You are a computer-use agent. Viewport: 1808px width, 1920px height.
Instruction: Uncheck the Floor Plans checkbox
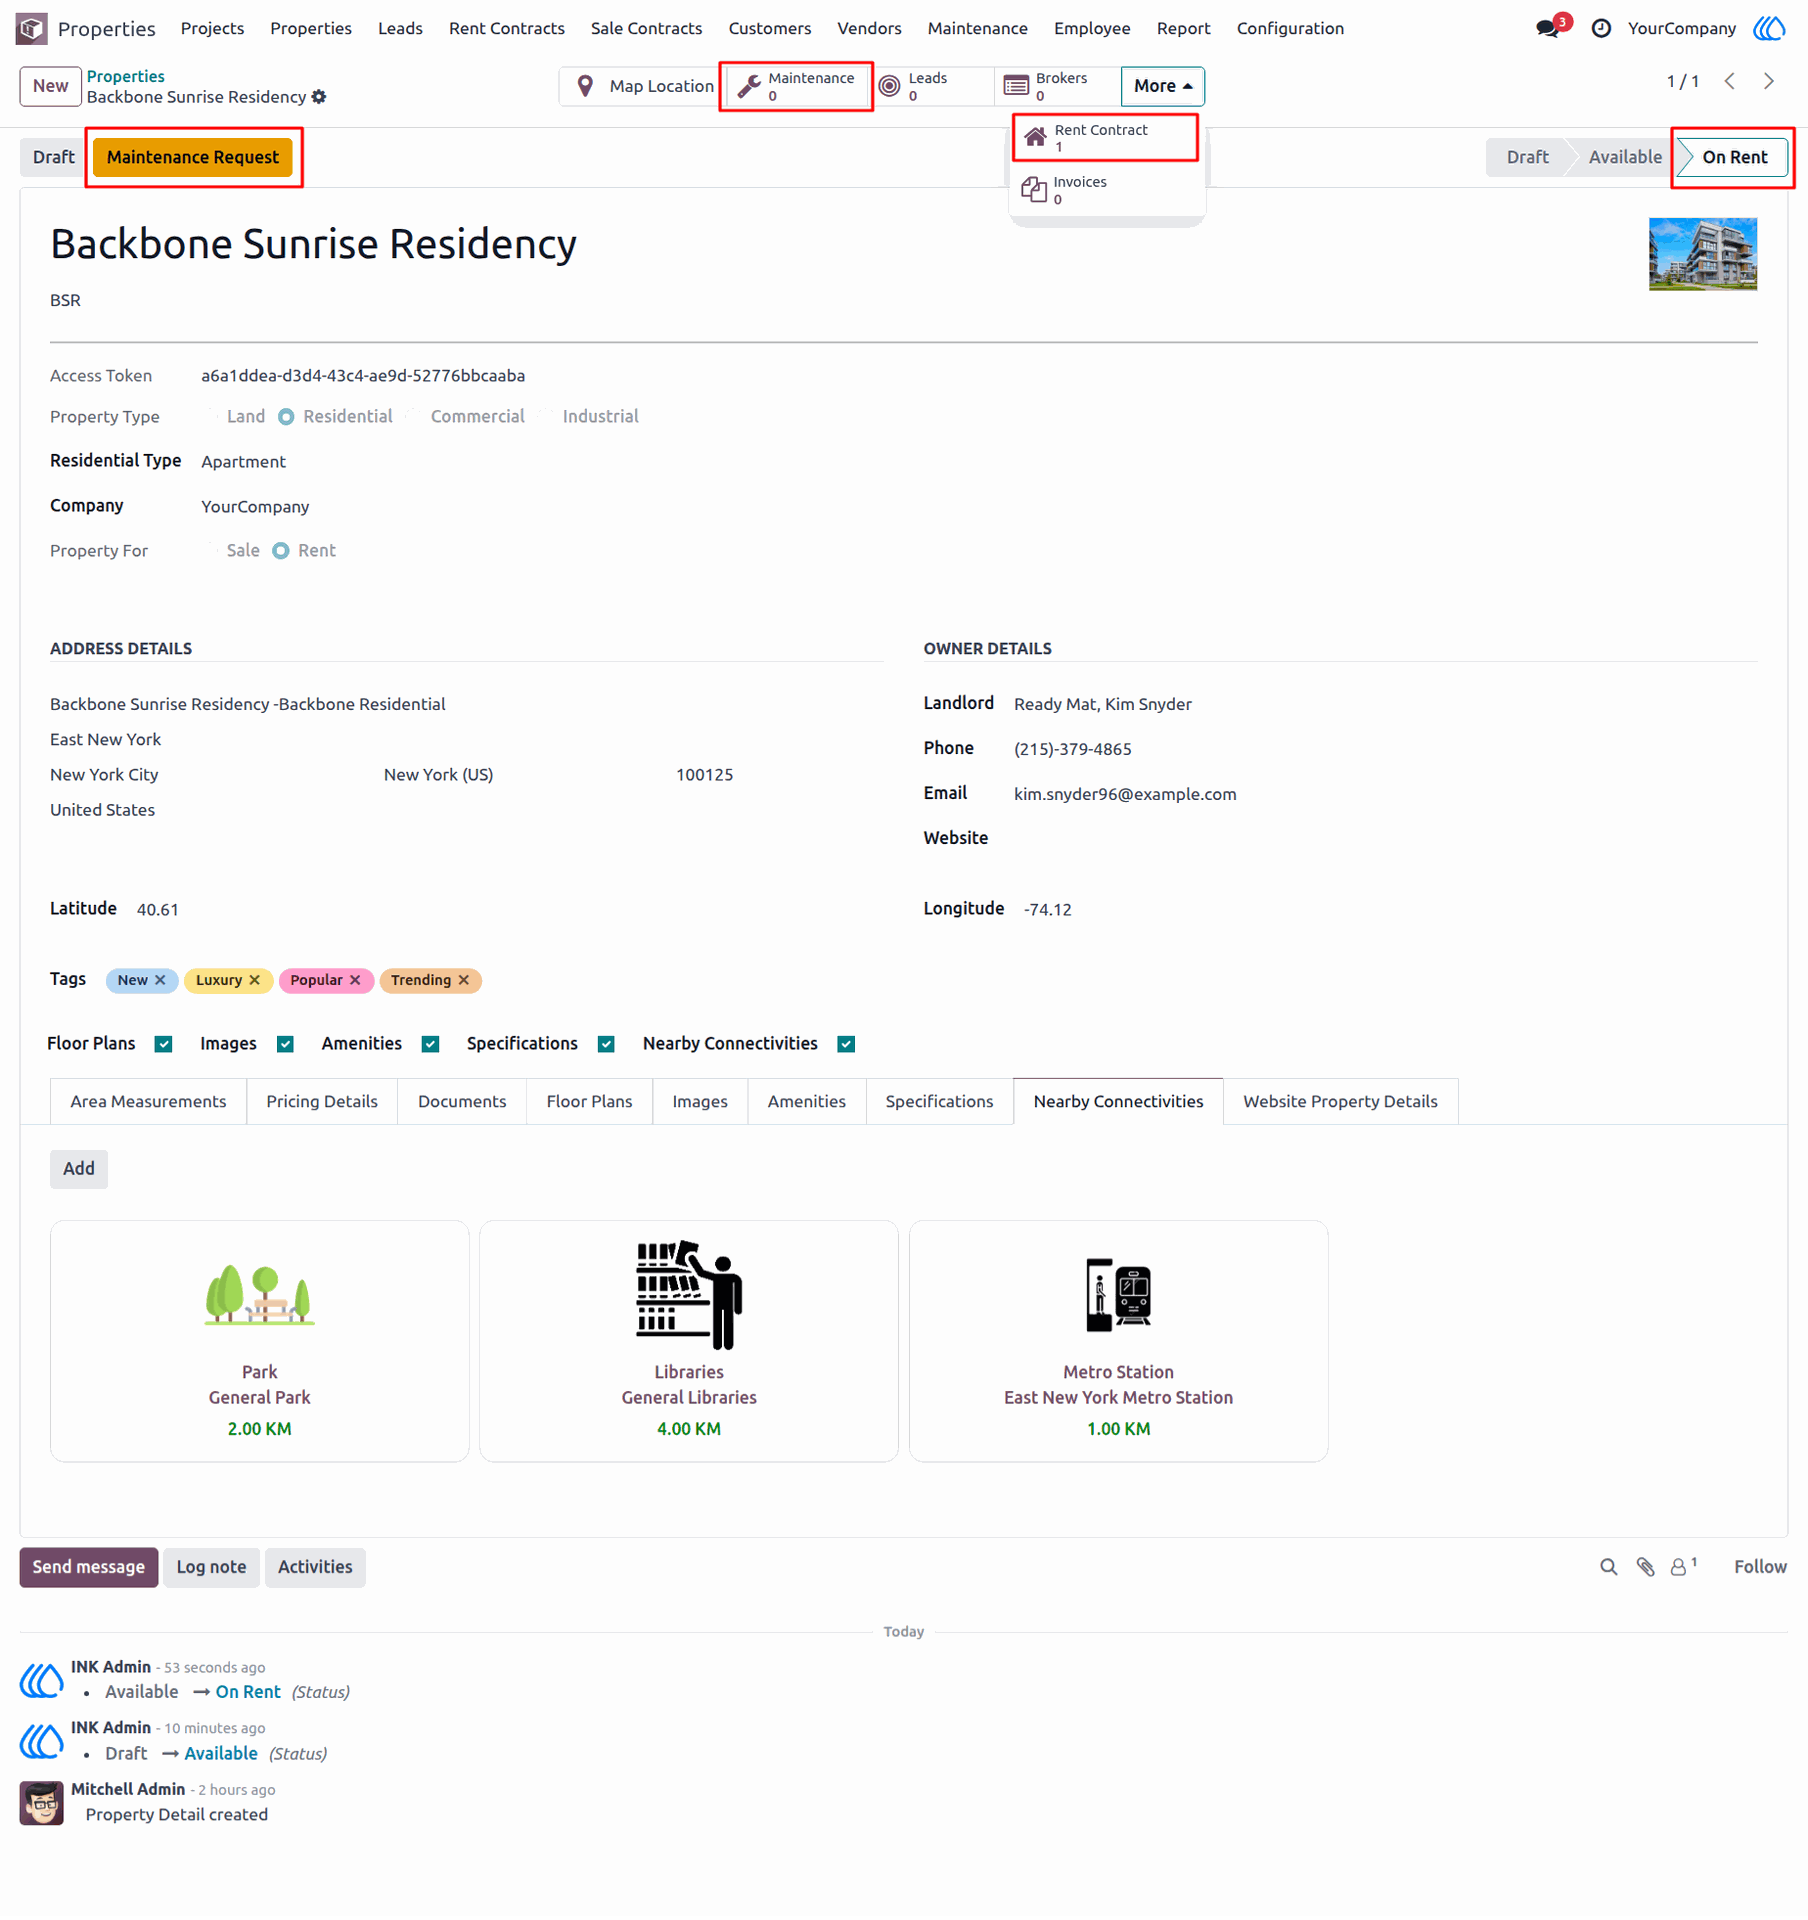164,1044
